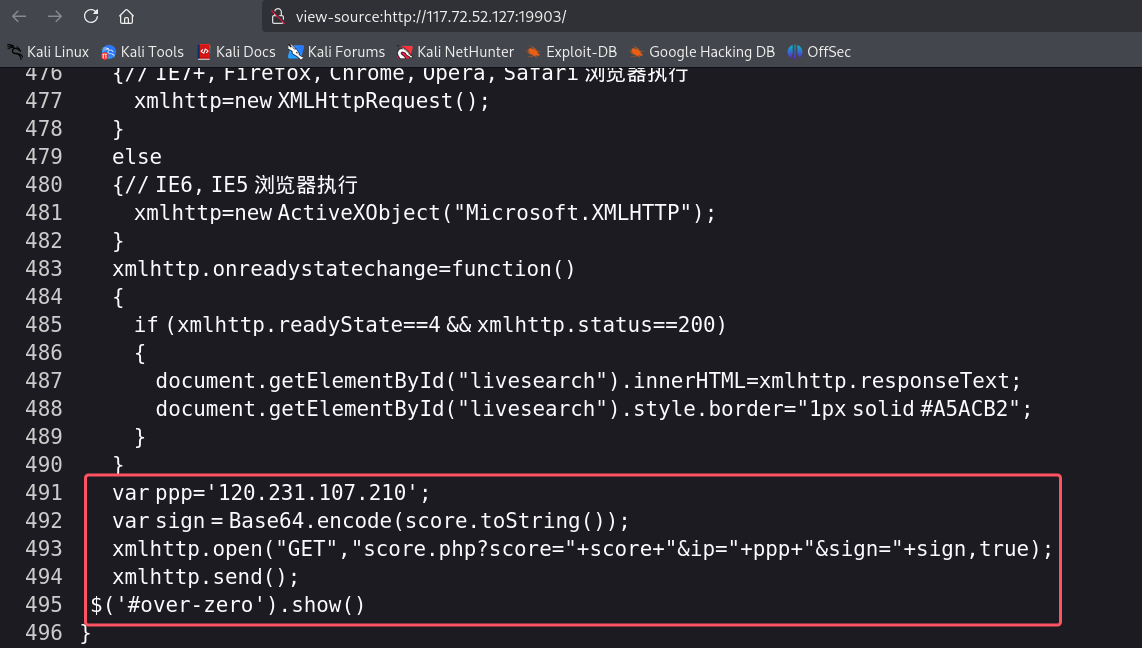Open the browser home page
Viewport: 1142px width, 648px height.
point(127,16)
